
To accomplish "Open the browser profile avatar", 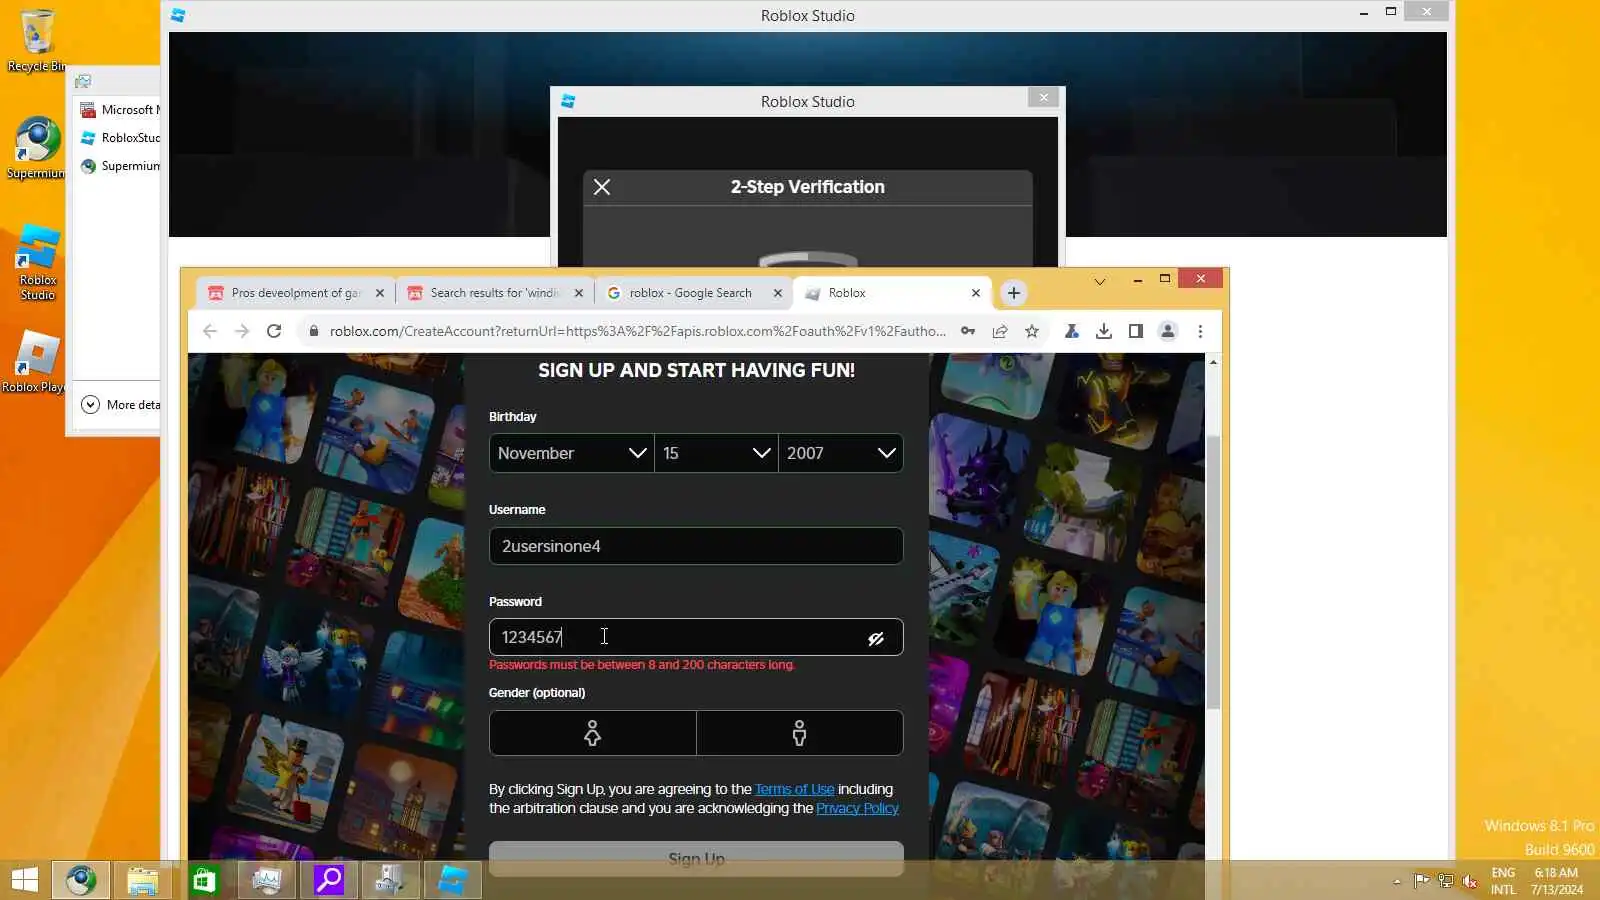I will pos(1167,331).
